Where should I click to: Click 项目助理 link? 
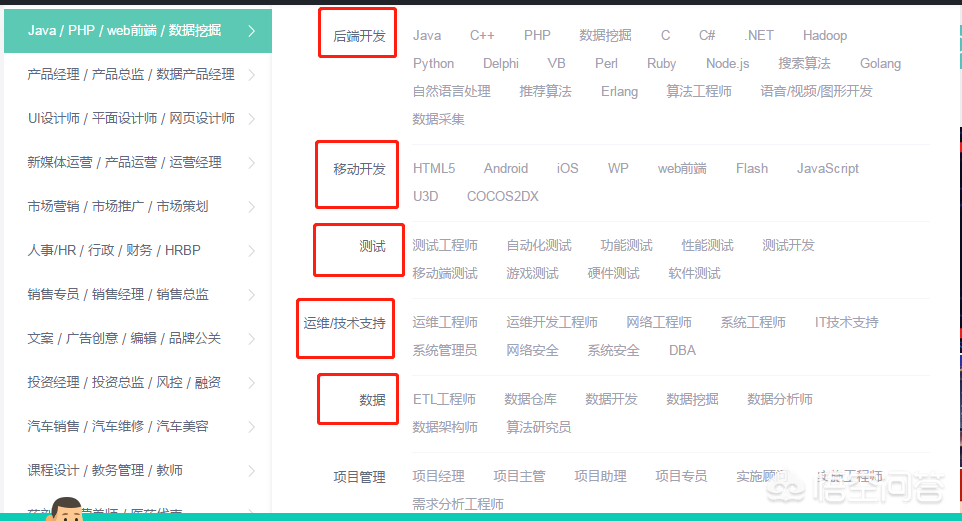pyautogui.click(x=600, y=476)
